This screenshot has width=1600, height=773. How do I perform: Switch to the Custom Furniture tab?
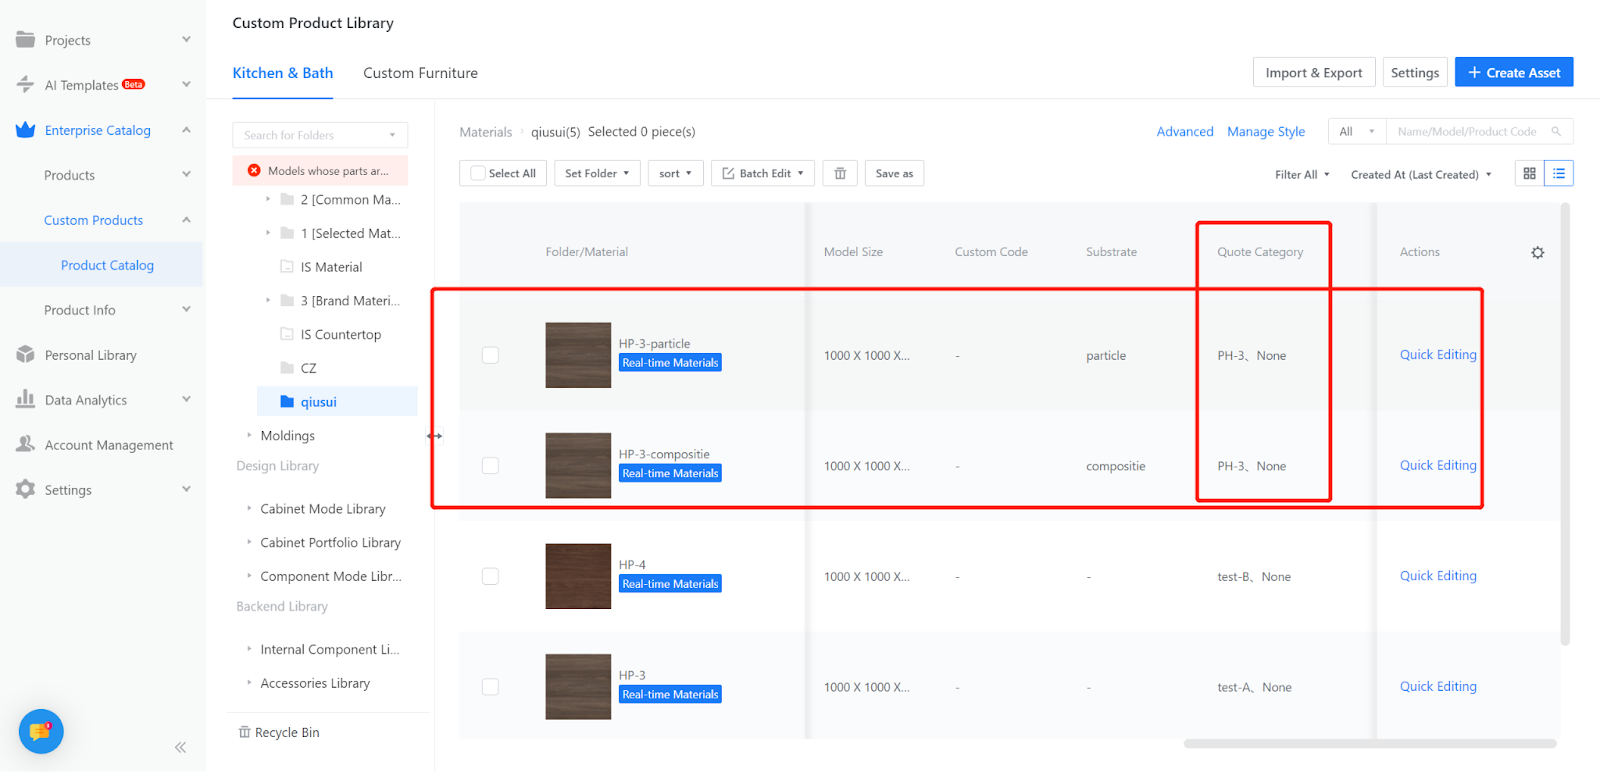(x=420, y=73)
